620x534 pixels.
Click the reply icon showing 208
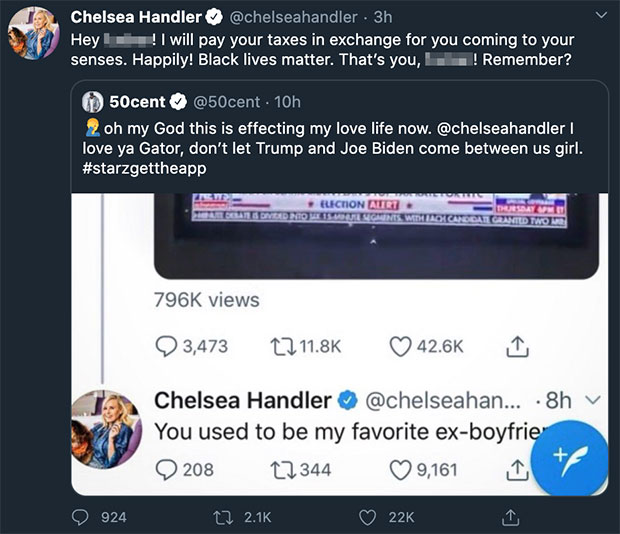click(x=168, y=469)
